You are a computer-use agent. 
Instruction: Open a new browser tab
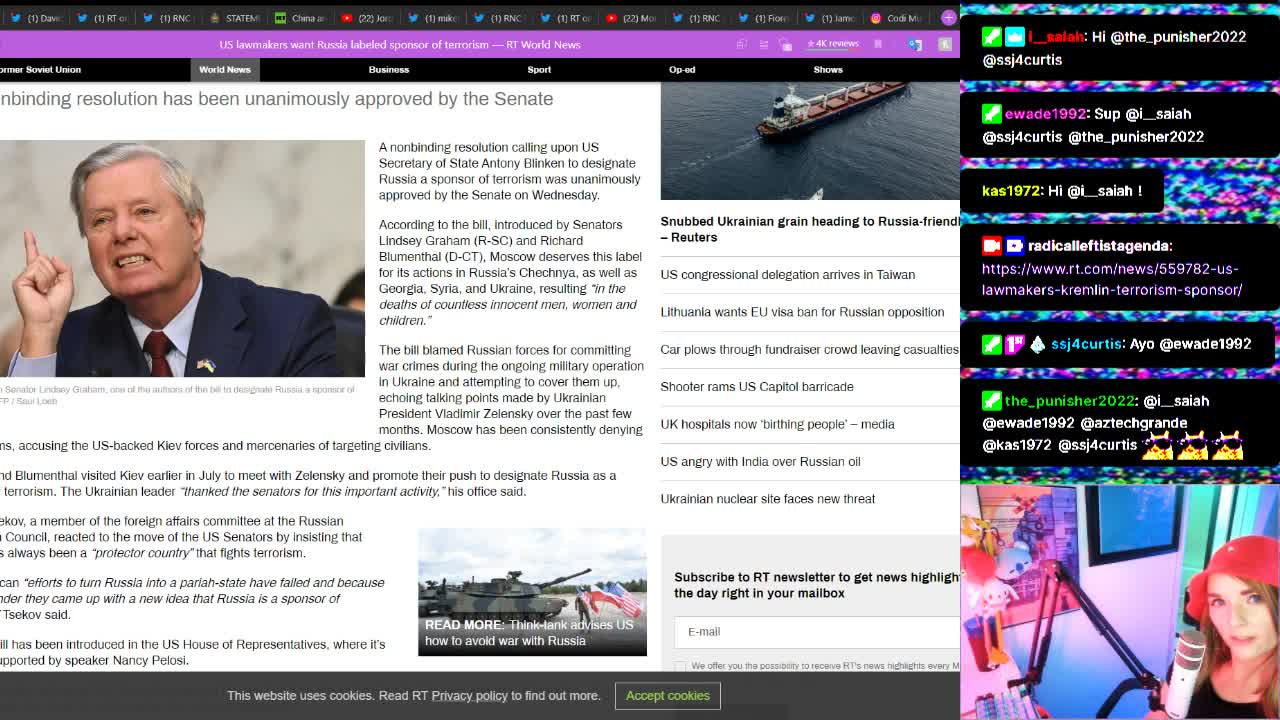point(948,18)
